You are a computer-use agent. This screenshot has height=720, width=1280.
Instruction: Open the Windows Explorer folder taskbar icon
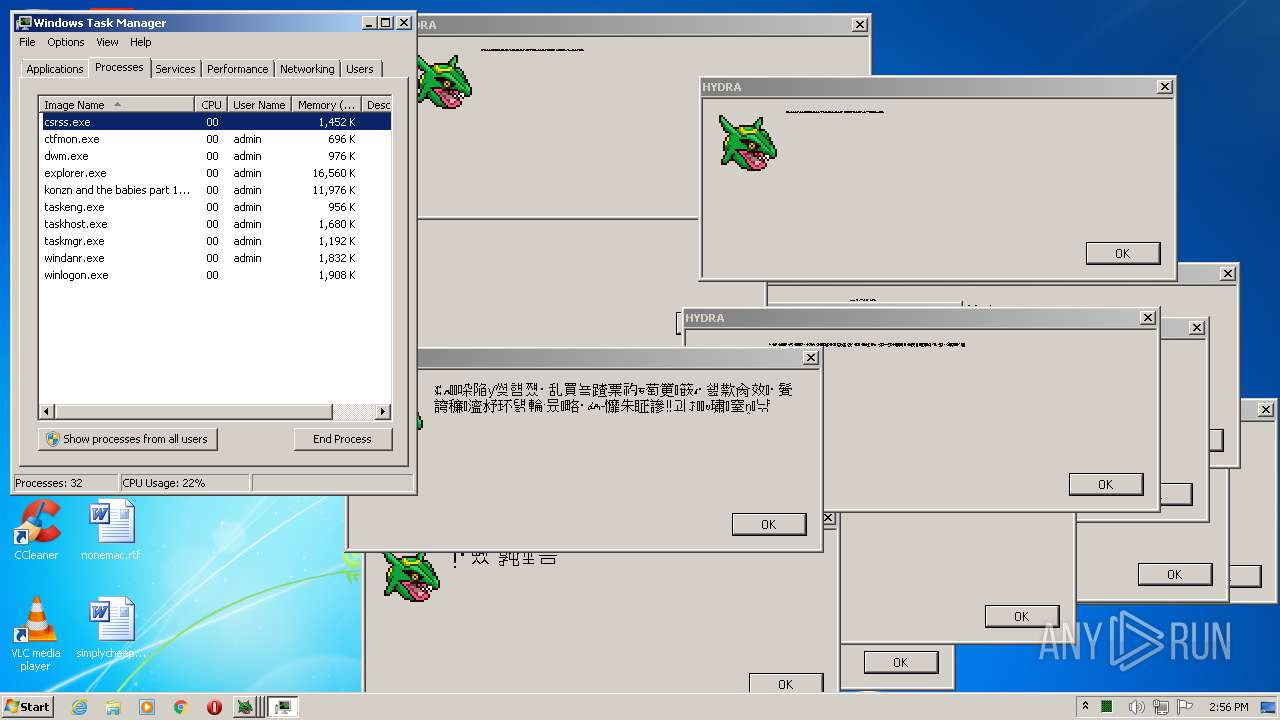(113, 707)
